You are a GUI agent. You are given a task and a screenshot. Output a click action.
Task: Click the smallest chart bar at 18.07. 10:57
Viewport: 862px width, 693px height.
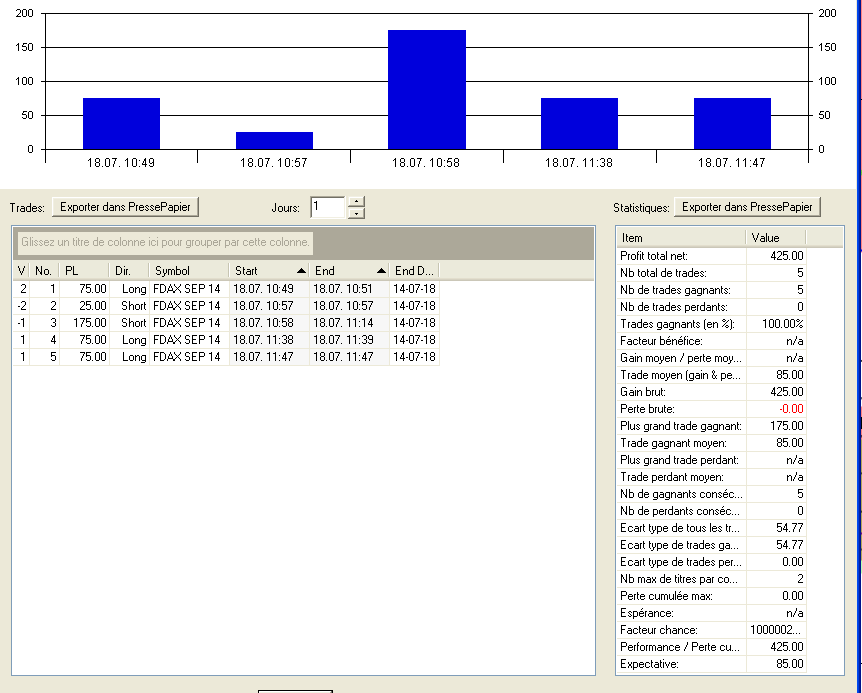[x=274, y=141]
